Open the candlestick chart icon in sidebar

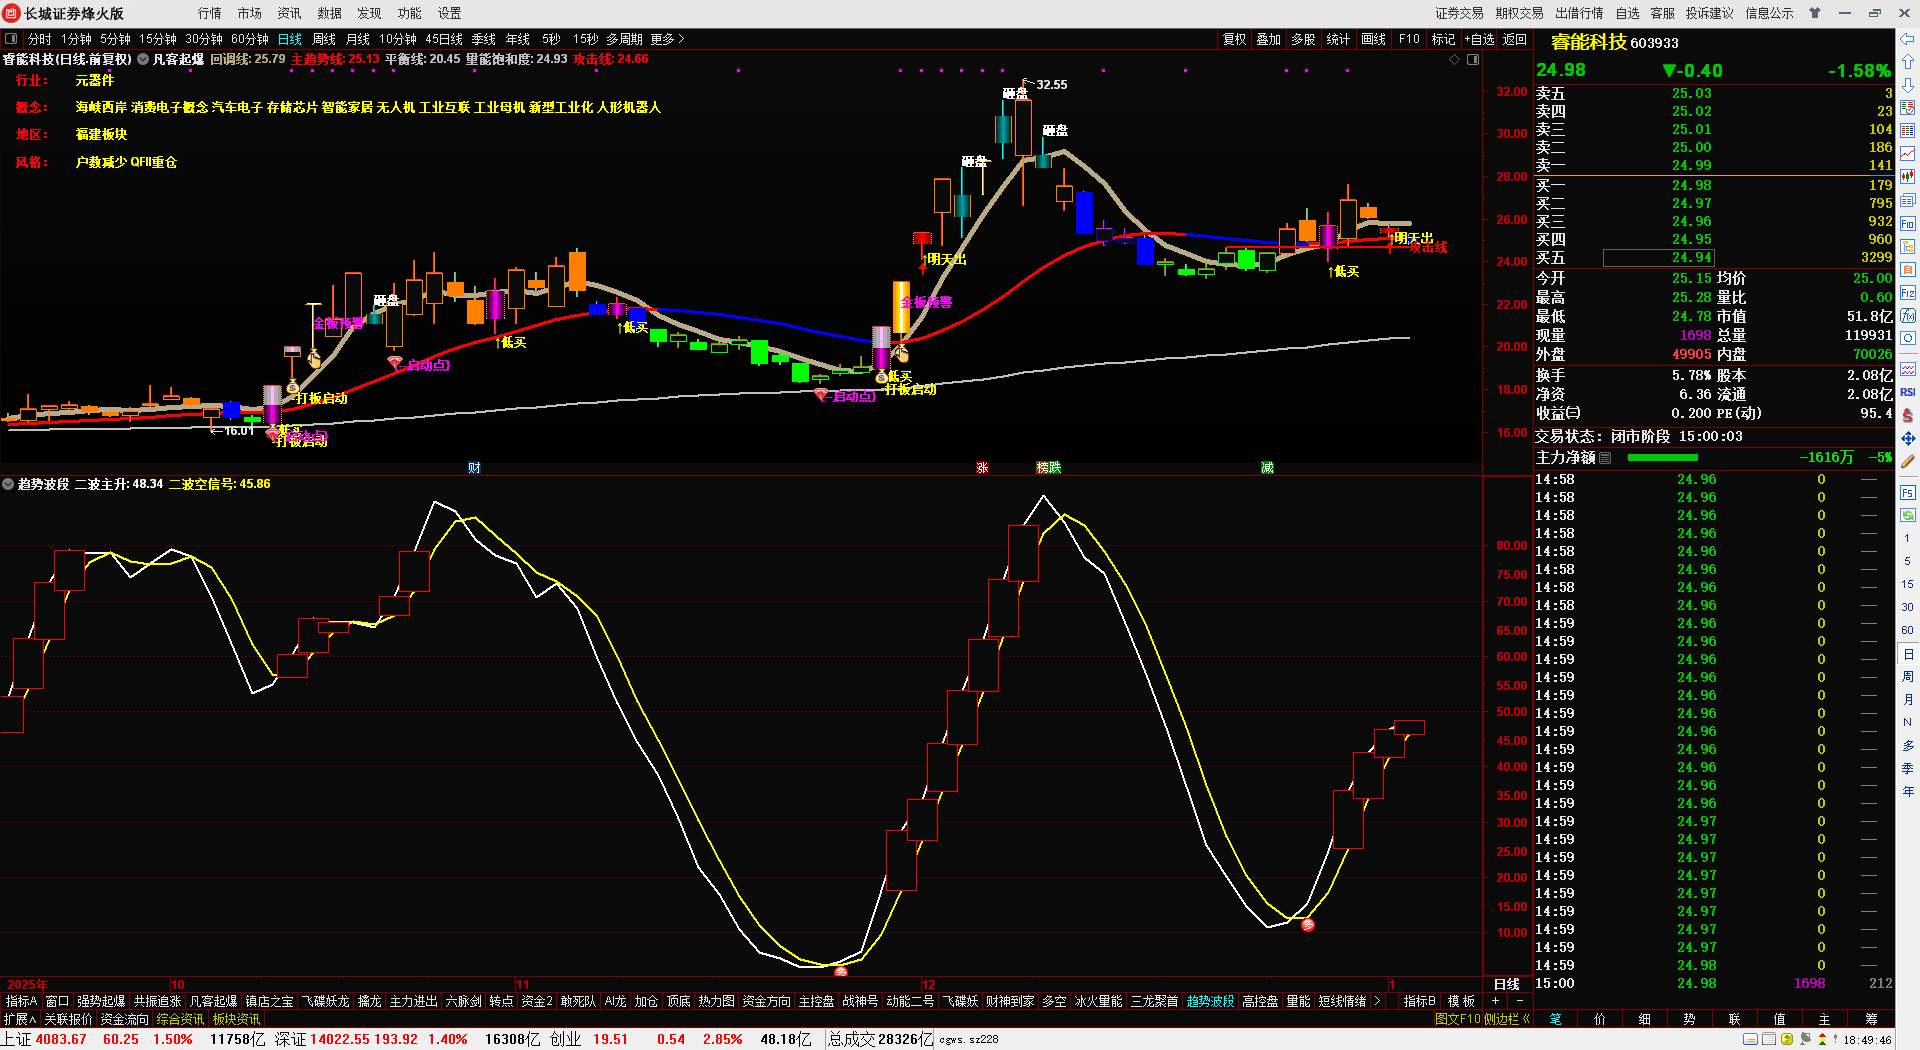[x=1908, y=176]
